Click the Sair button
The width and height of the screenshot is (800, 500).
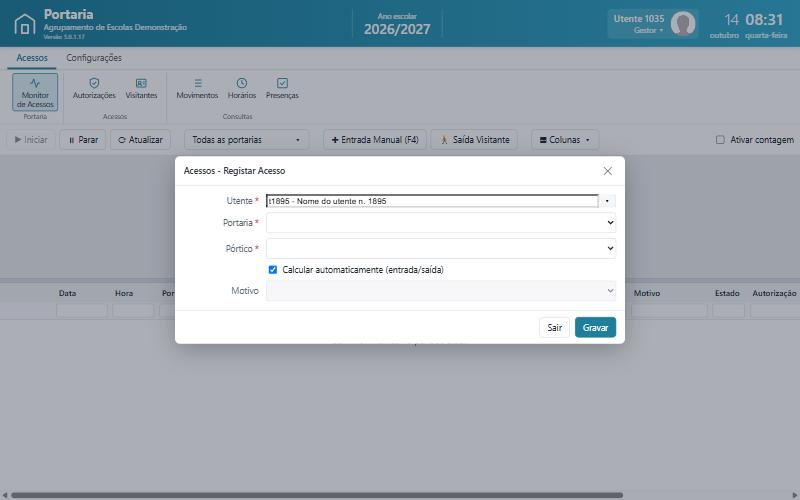coord(555,328)
